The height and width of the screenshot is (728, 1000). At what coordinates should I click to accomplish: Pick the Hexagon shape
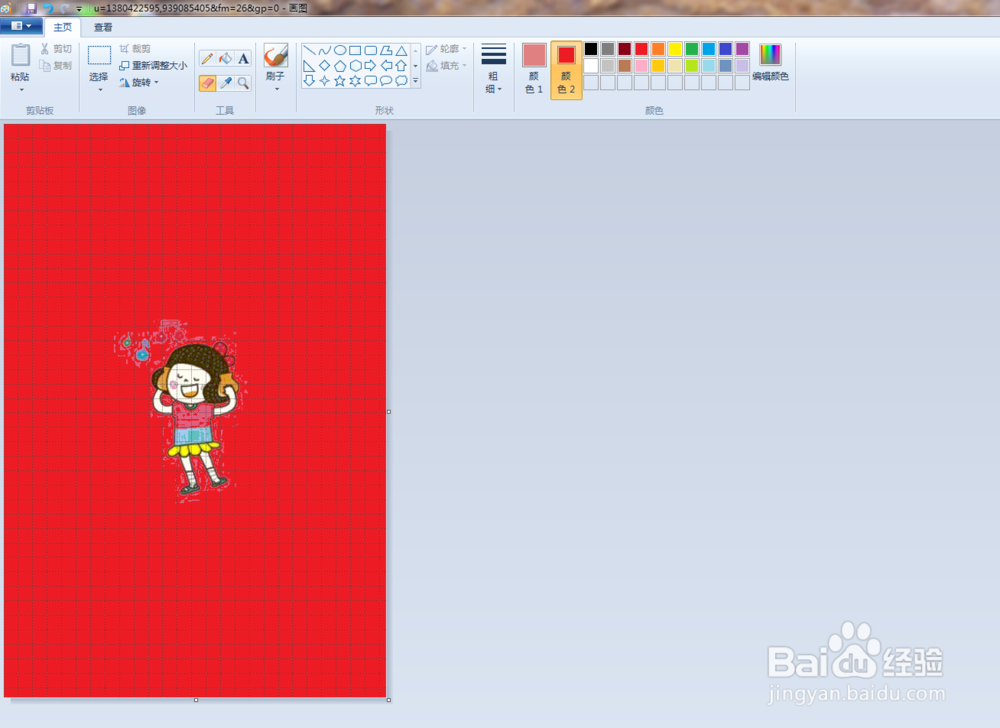click(x=355, y=66)
